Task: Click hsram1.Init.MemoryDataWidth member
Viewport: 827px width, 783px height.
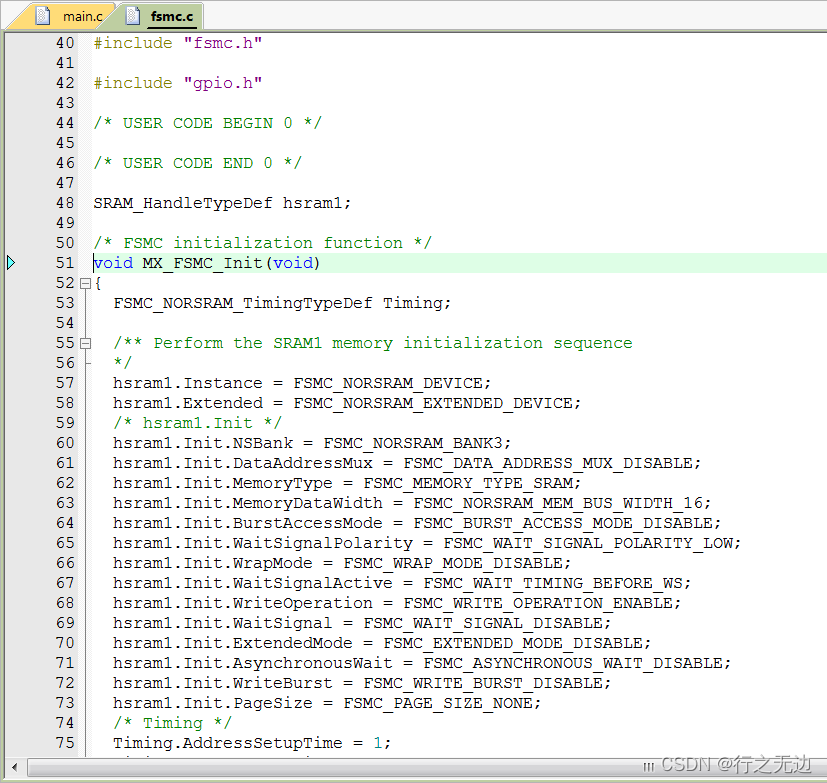Action: (247, 504)
